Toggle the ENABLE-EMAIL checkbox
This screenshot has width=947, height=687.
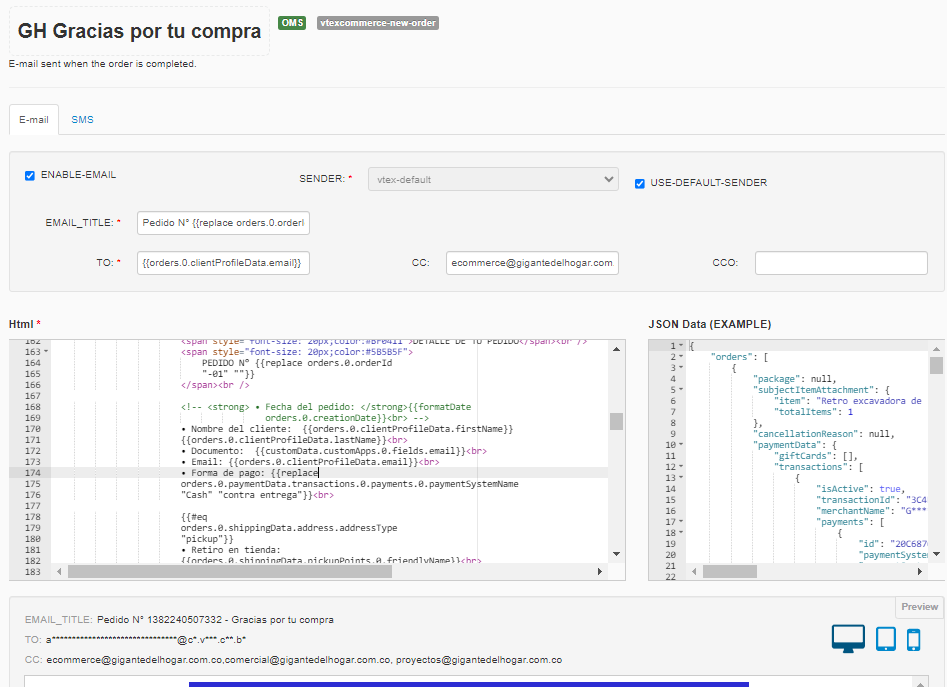pyautogui.click(x=30, y=175)
